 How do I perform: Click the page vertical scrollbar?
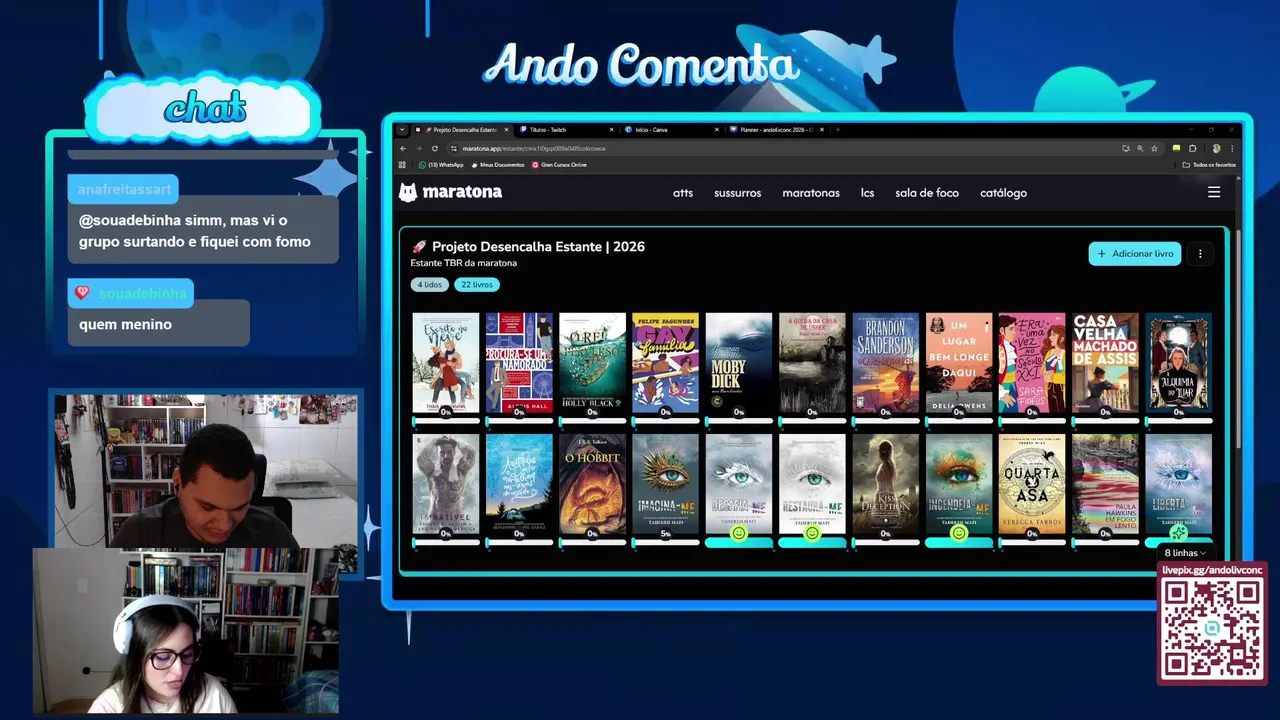pyautogui.click(x=1238, y=340)
